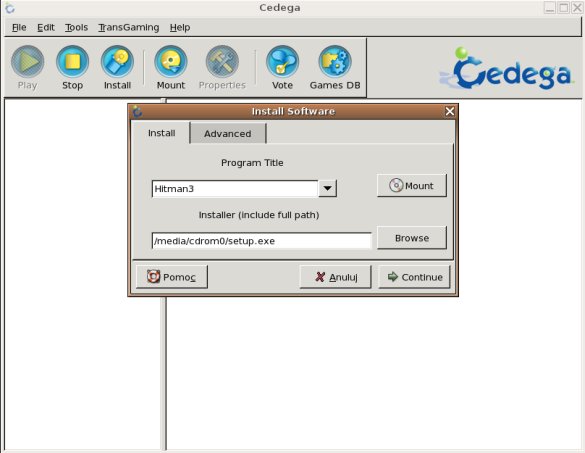Click the Install toolbar icon
585x453 pixels.
(117, 67)
